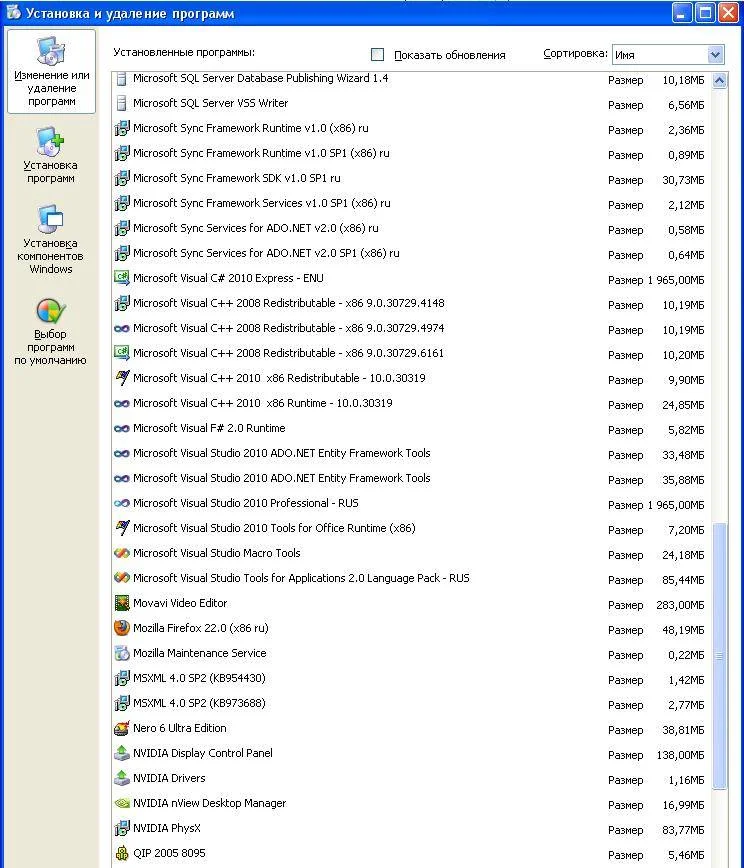The height and width of the screenshot is (868, 744).
Task: Click the Nero 6 Ultra Edition icon
Action: tap(121, 728)
